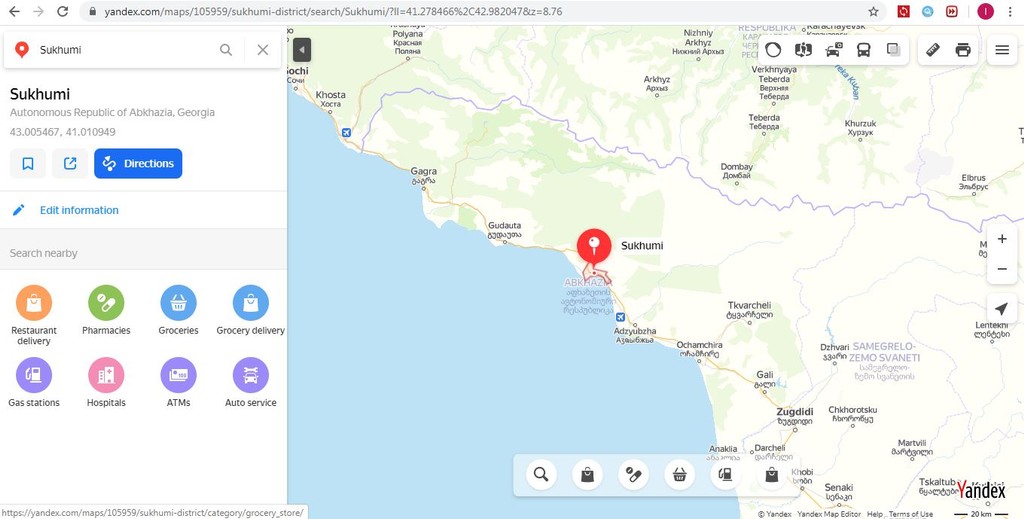The height and width of the screenshot is (519, 1024).
Task: Click the pencil icon next to Edit information
Action: coord(19,210)
